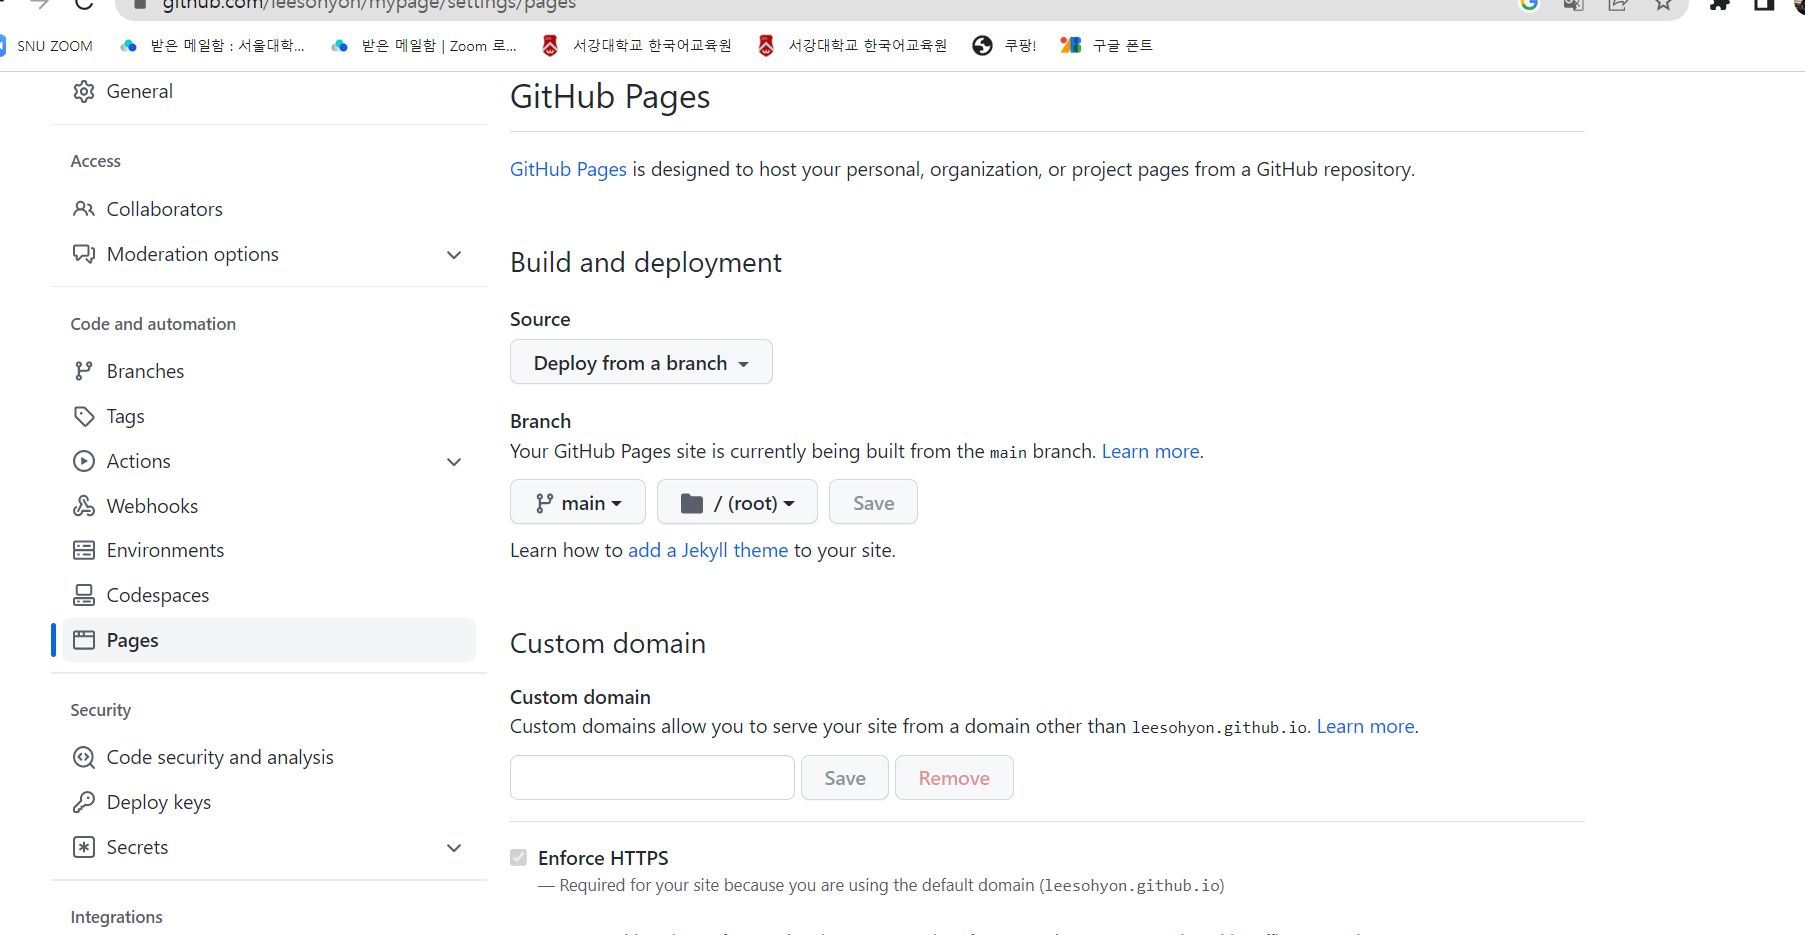Expand the Actions settings section
The height and width of the screenshot is (935, 1805).
[454, 462]
